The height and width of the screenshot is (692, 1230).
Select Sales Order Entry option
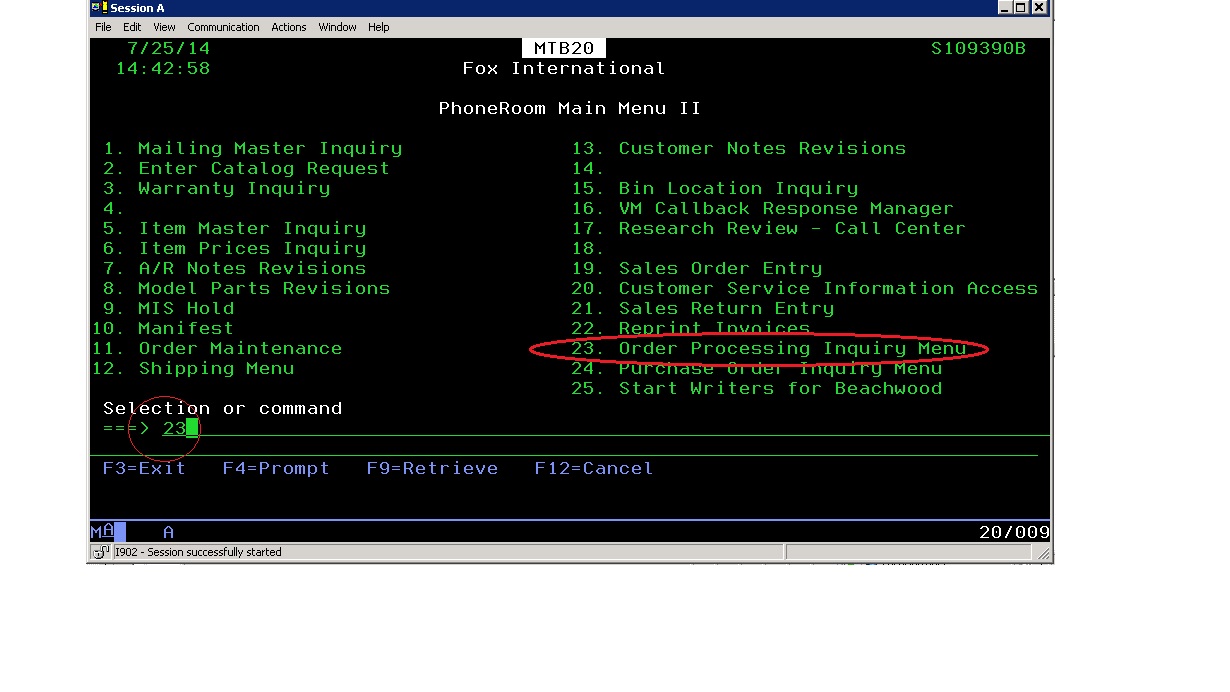pyautogui.click(x=720, y=268)
